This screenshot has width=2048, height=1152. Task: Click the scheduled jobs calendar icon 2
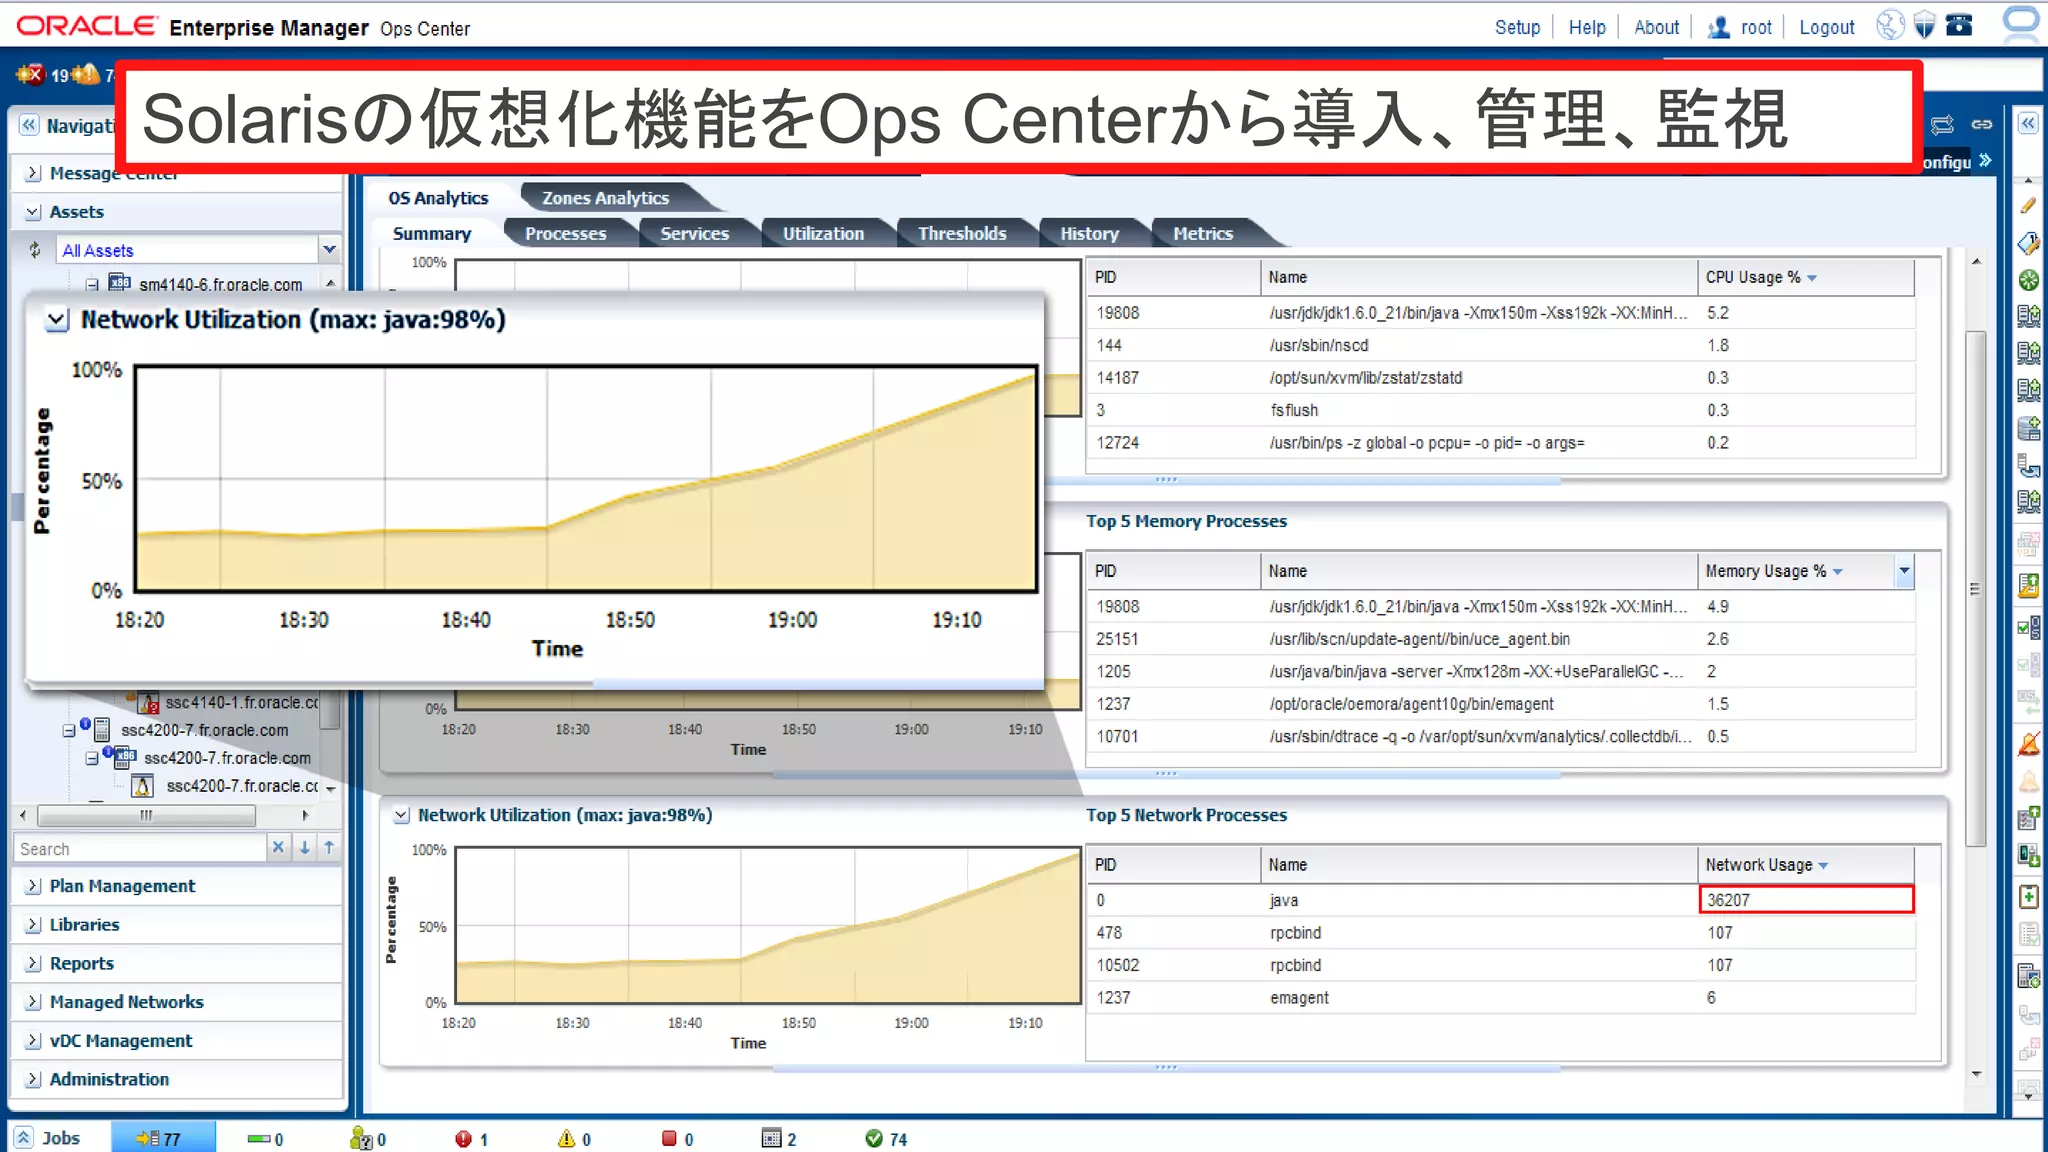(771, 1139)
